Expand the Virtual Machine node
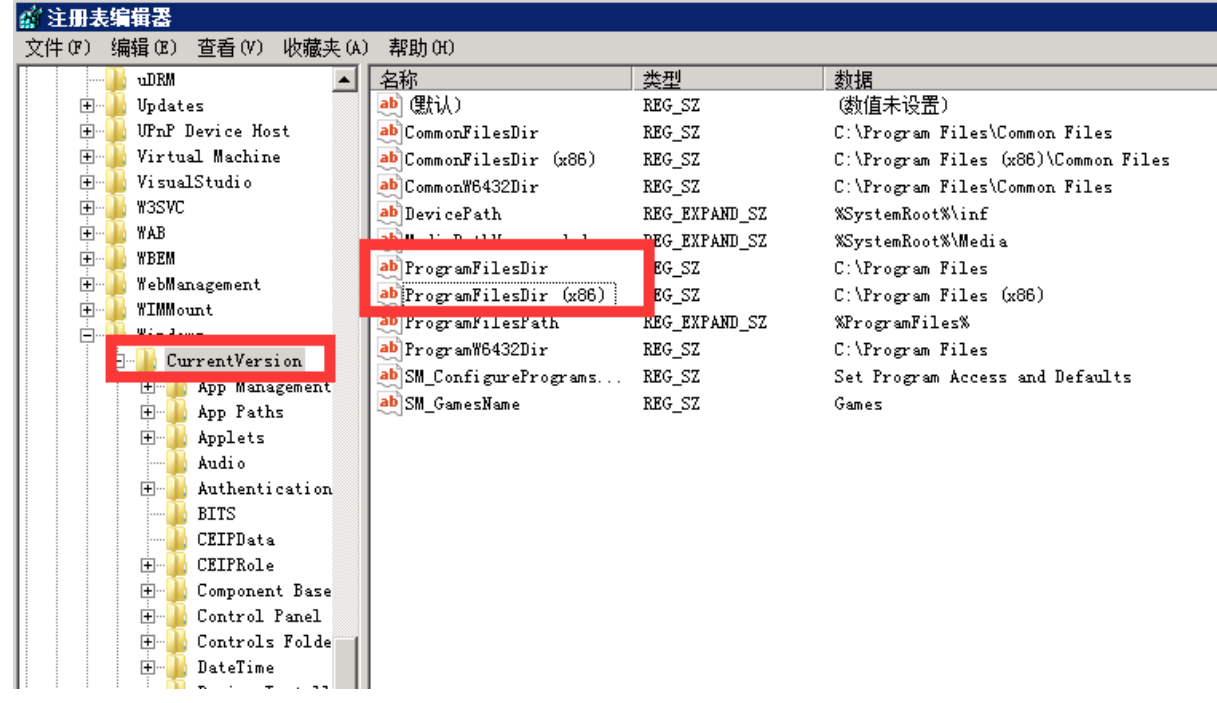Image resolution: width=1217 pixels, height=703 pixels. [88, 157]
